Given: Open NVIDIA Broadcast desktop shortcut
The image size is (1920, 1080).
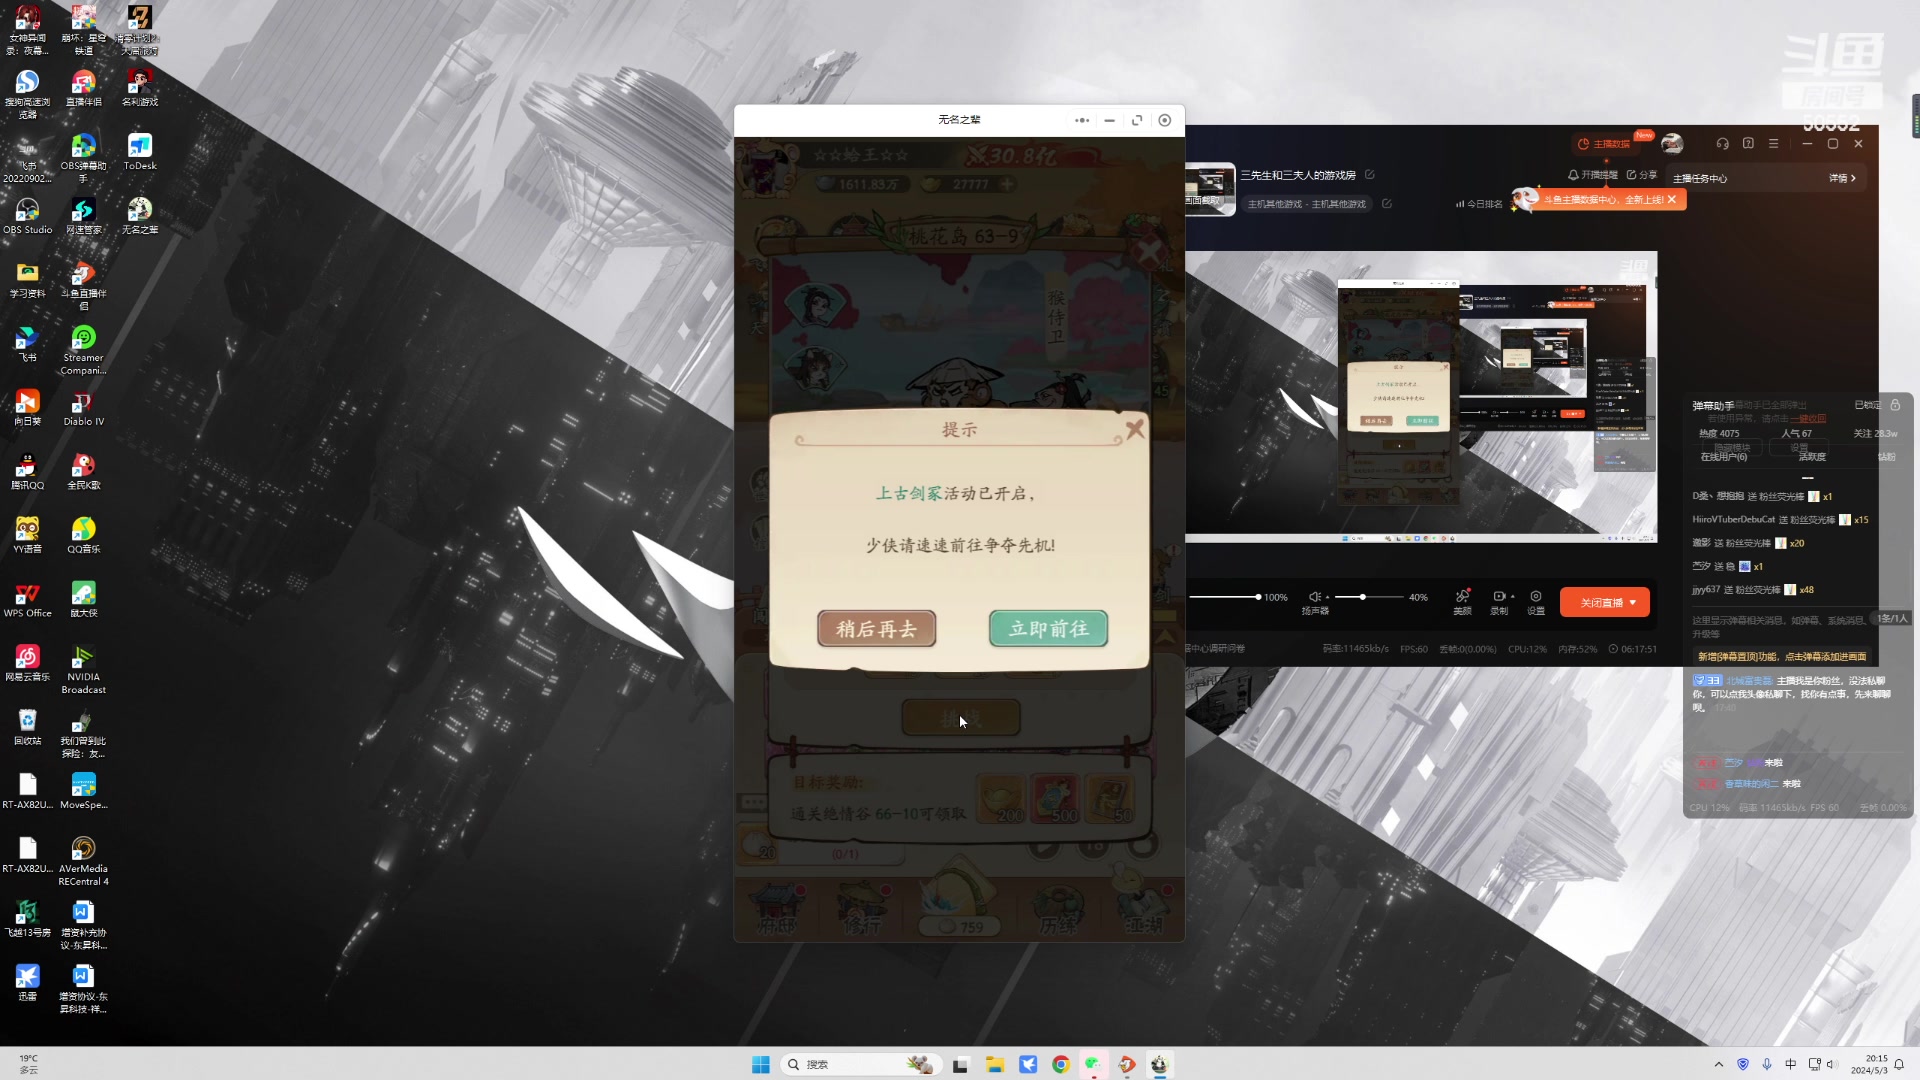Looking at the screenshot, I should click(x=84, y=670).
